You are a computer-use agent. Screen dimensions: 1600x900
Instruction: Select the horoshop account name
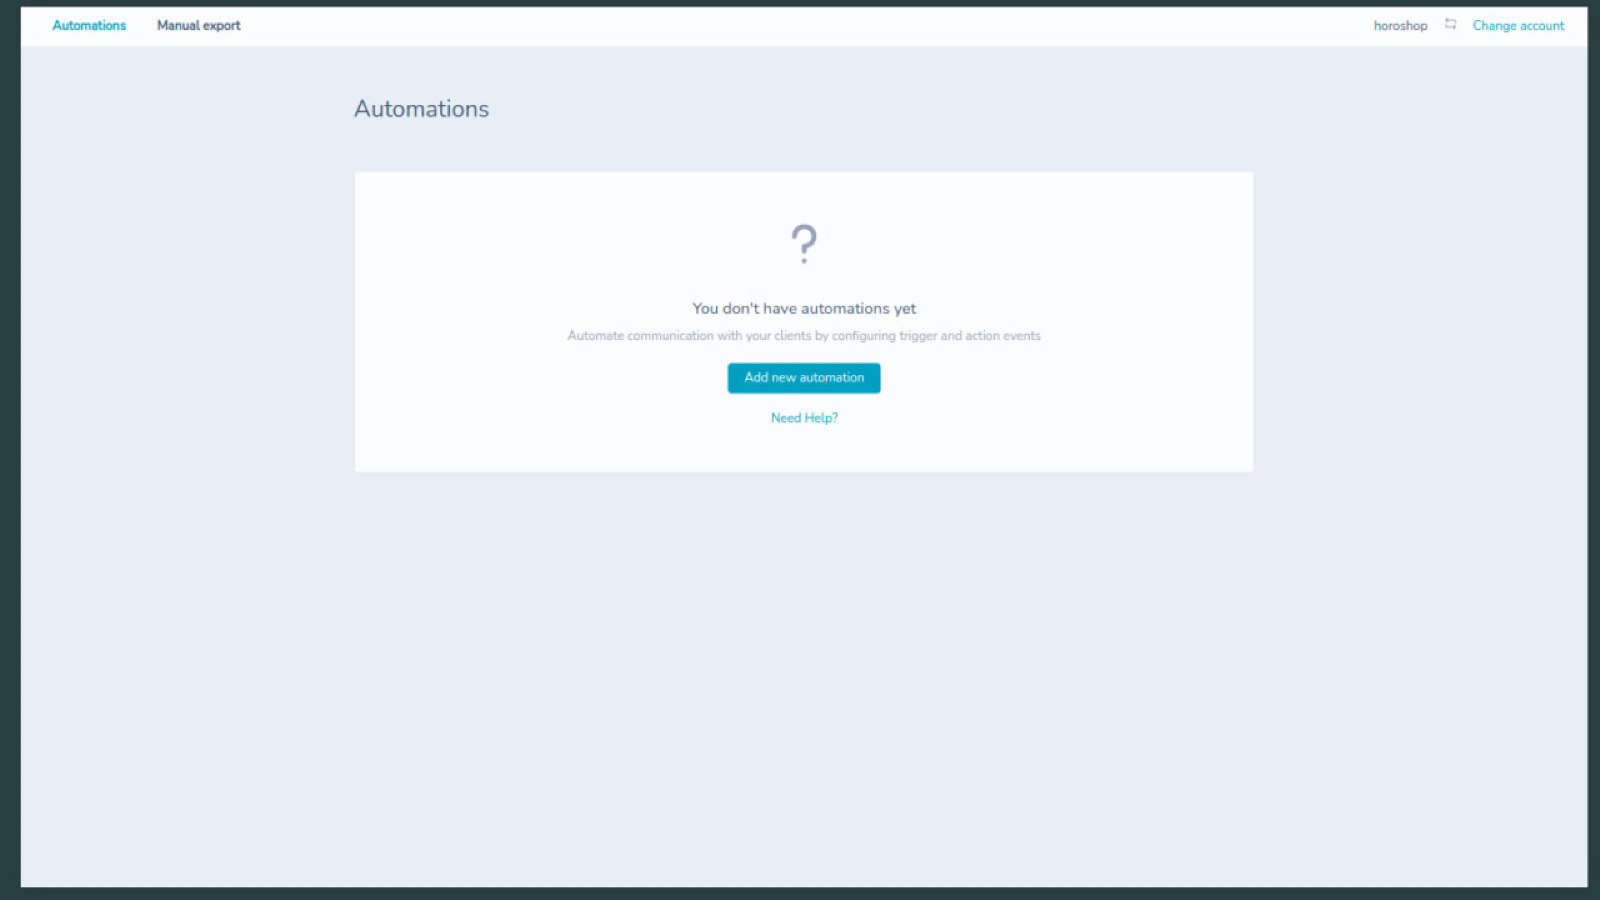pos(1400,26)
